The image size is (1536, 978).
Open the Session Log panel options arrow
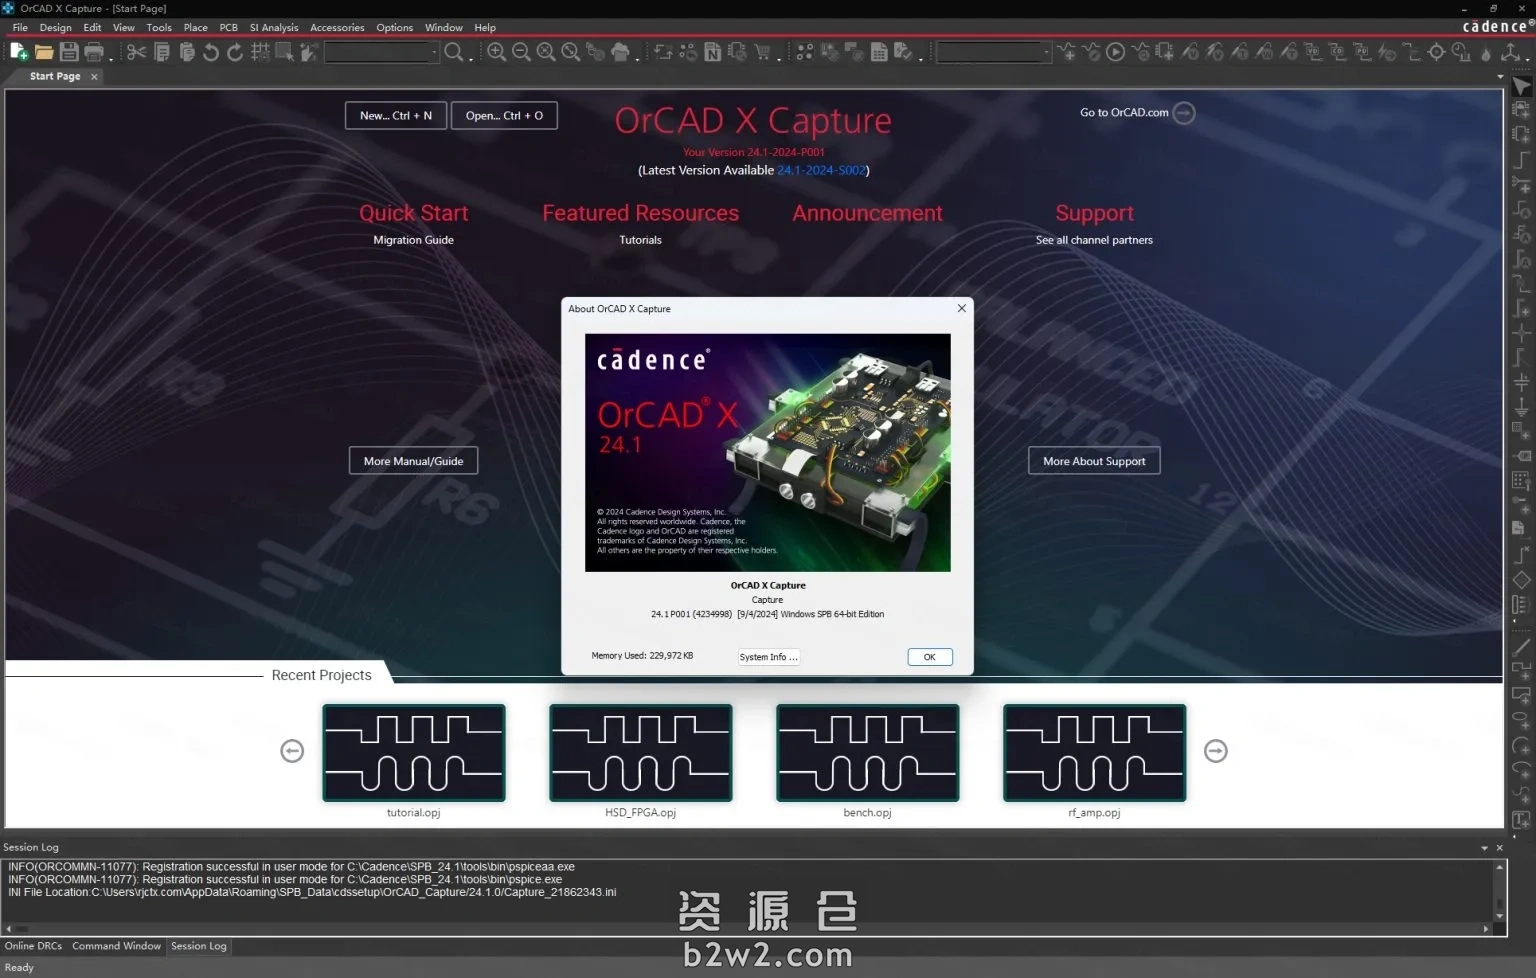(x=1484, y=848)
